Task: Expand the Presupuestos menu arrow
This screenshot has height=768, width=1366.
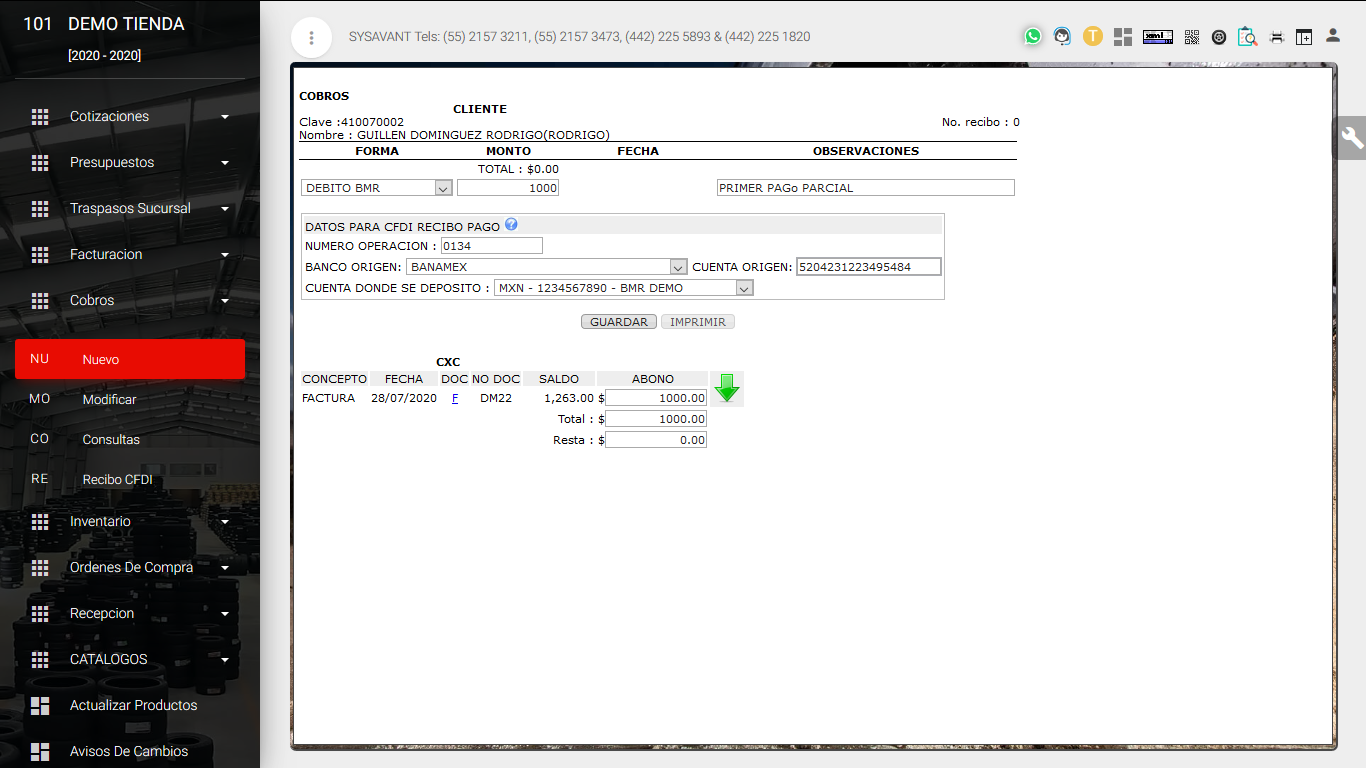Action: (225, 163)
